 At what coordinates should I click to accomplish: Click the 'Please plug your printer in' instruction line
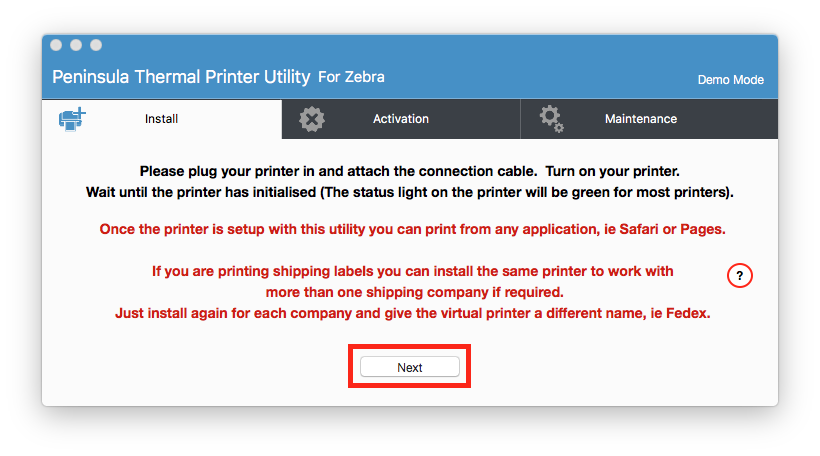click(x=409, y=172)
